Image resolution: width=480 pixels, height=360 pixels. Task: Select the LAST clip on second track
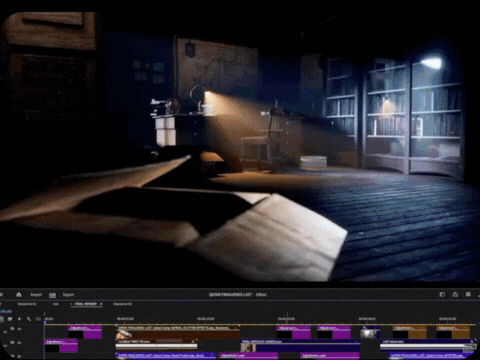(x=428, y=346)
